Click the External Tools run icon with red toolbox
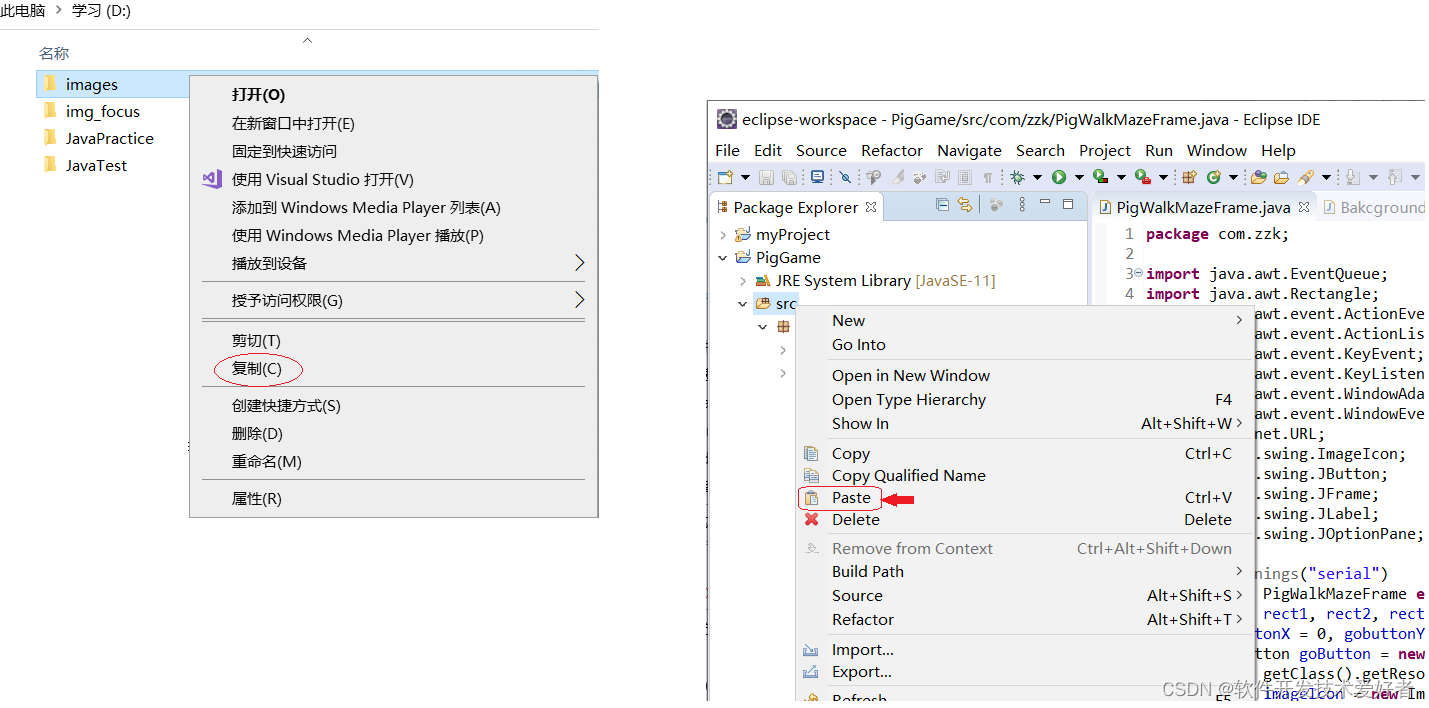The width and height of the screenshot is (1429, 708). pos(1143,177)
